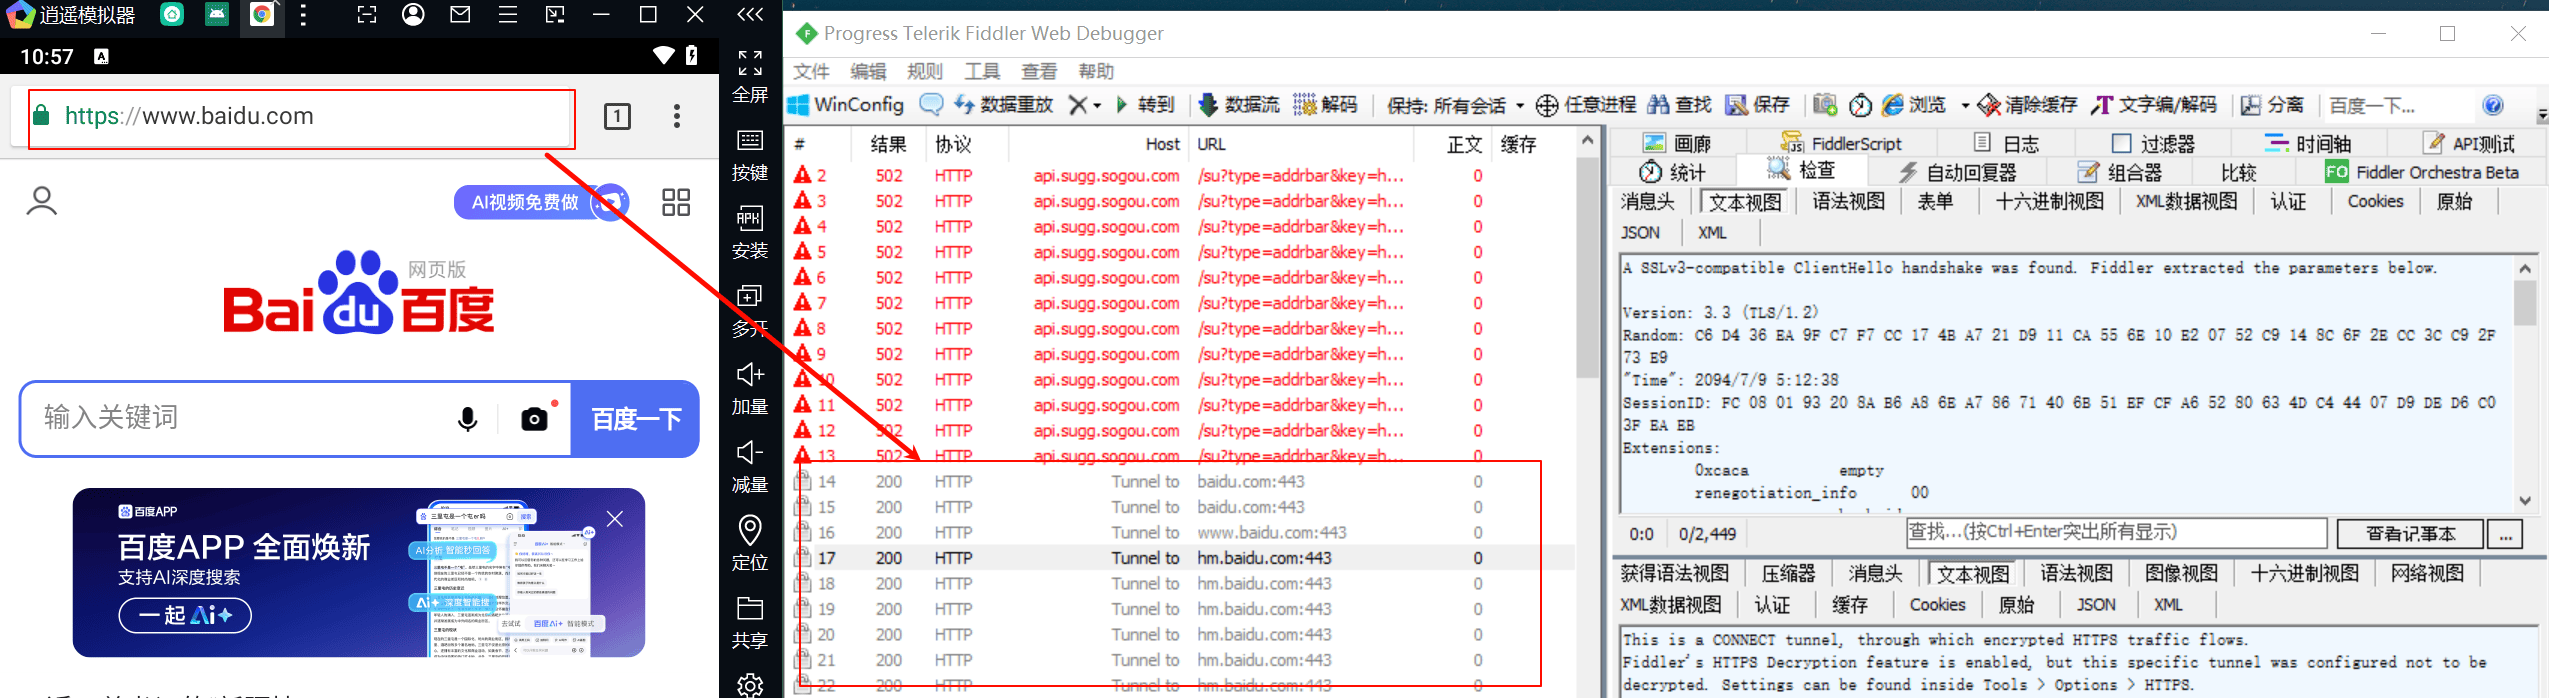Click the 一起AI+ button in Baidu banner
Screen dimensions: 2549x698
(185, 615)
